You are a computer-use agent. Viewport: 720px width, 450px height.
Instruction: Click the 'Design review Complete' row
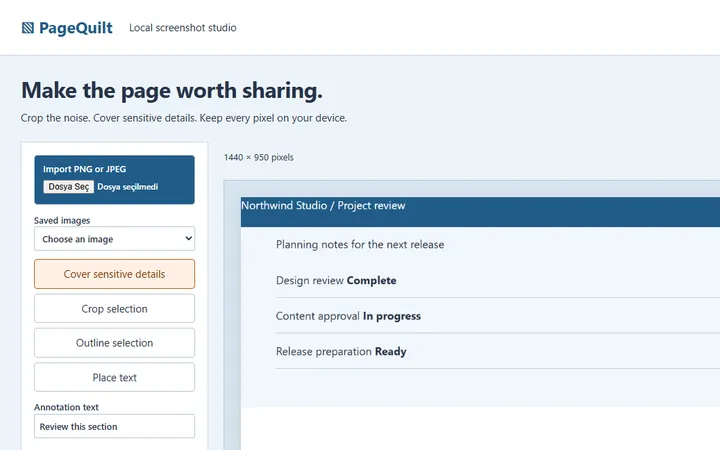tap(498, 281)
